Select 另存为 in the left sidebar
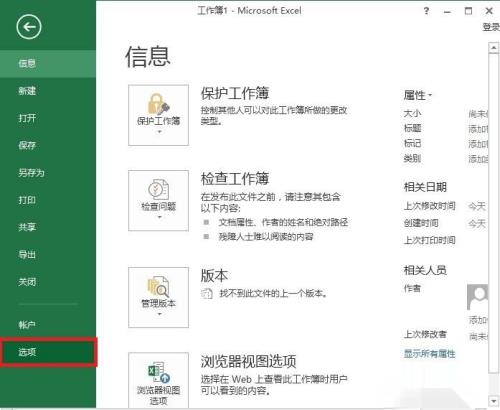 [x=48, y=173]
